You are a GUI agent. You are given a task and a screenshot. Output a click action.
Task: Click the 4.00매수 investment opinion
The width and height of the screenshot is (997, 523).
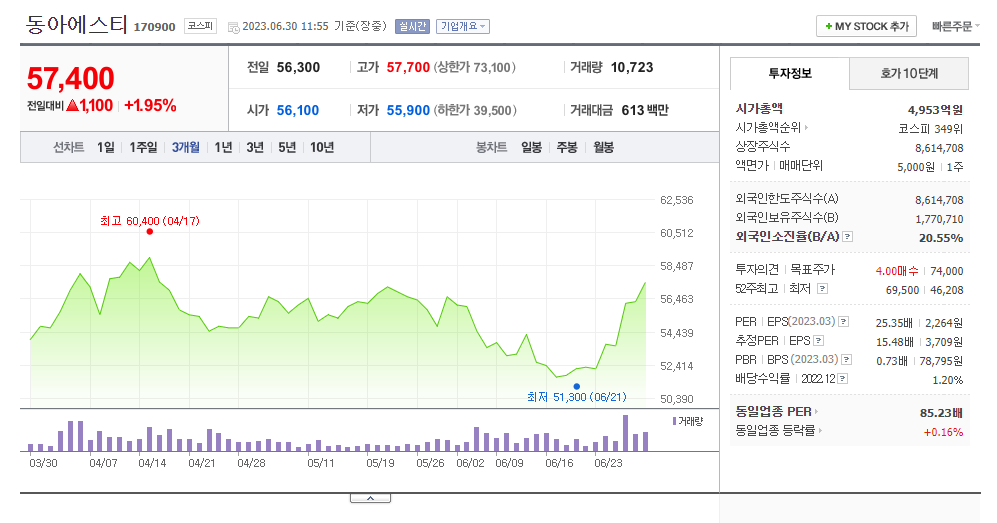point(897,271)
